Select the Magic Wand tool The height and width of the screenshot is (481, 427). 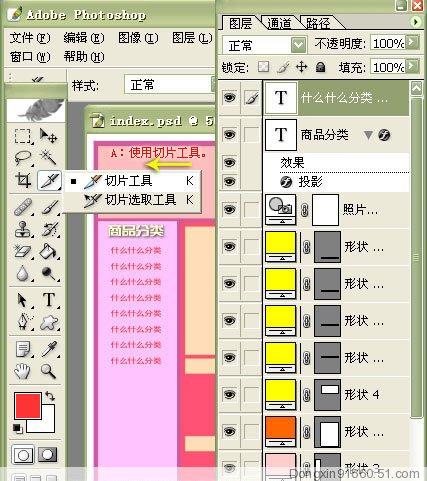pos(49,158)
